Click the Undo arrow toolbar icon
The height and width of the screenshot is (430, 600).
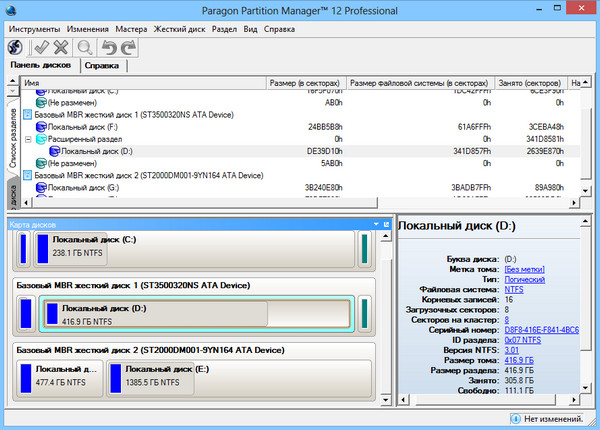(108, 47)
